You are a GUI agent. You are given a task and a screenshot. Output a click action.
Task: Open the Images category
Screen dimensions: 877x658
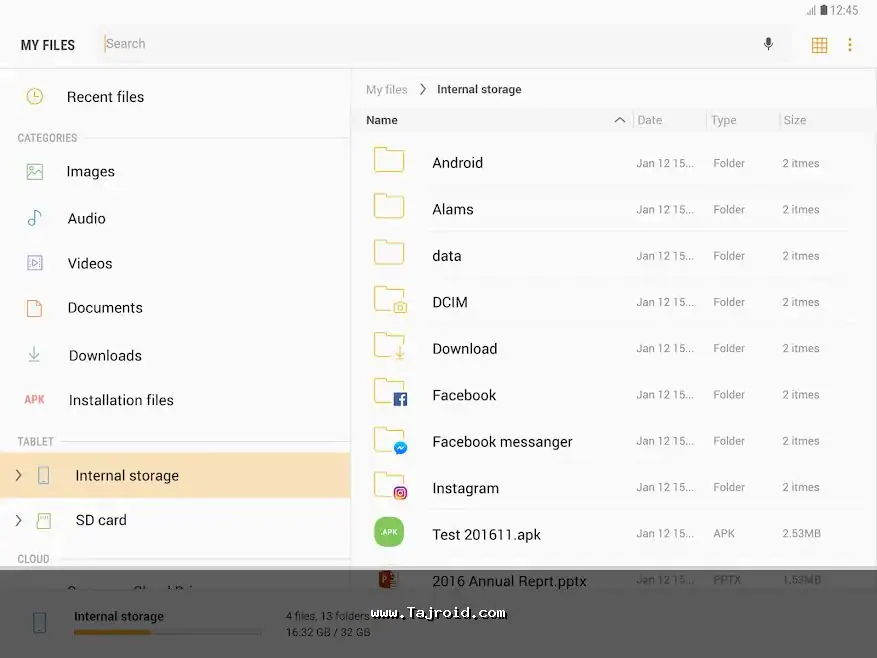coord(90,172)
